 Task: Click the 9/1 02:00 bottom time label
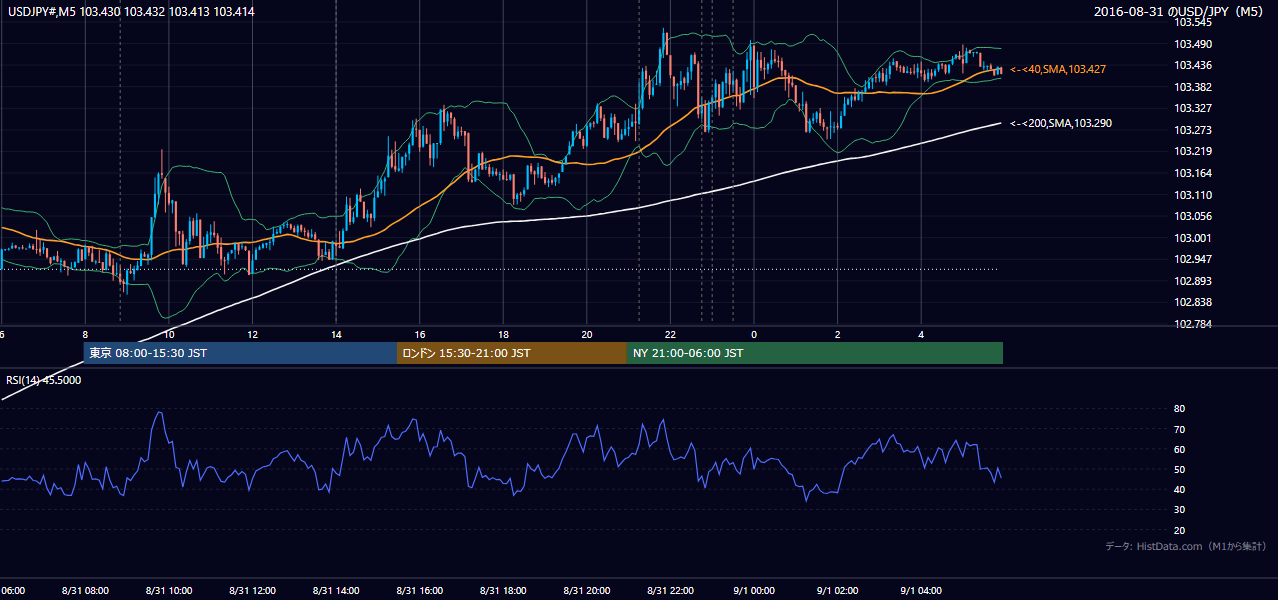838,590
